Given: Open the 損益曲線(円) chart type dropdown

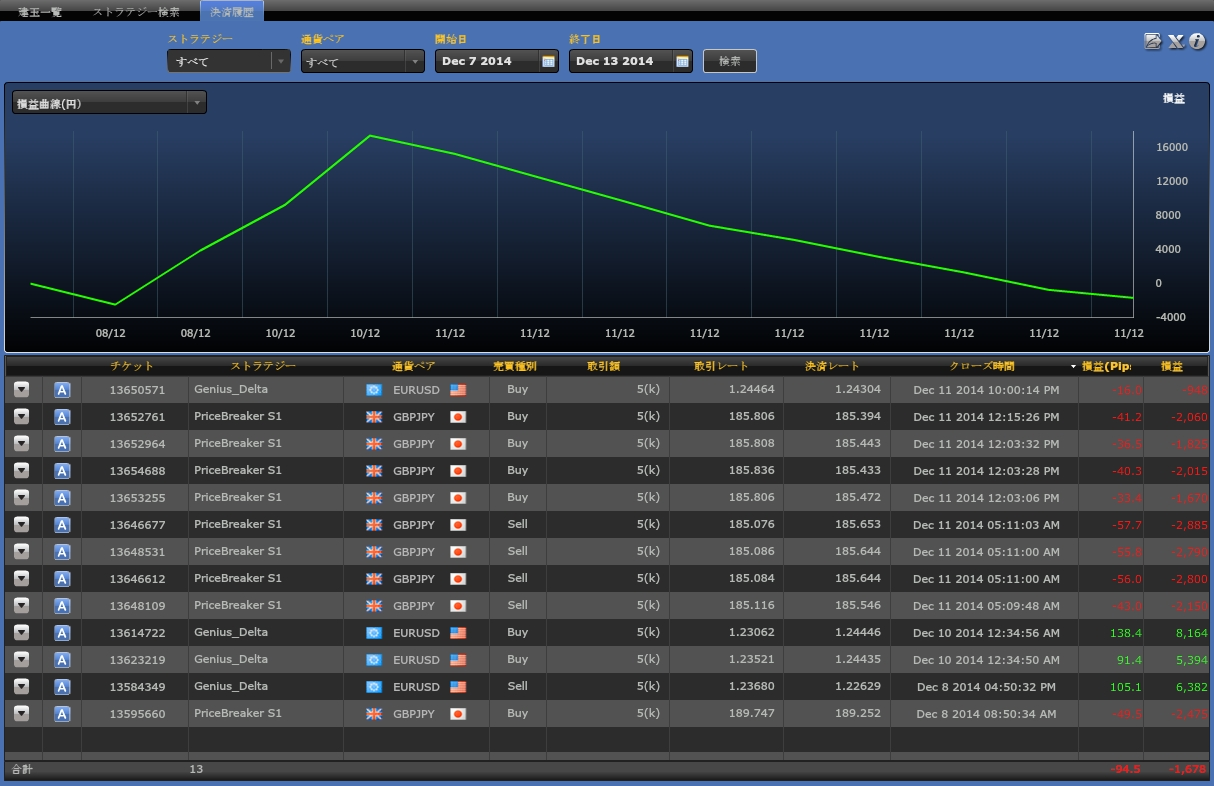Looking at the screenshot, I should (109, 103).
